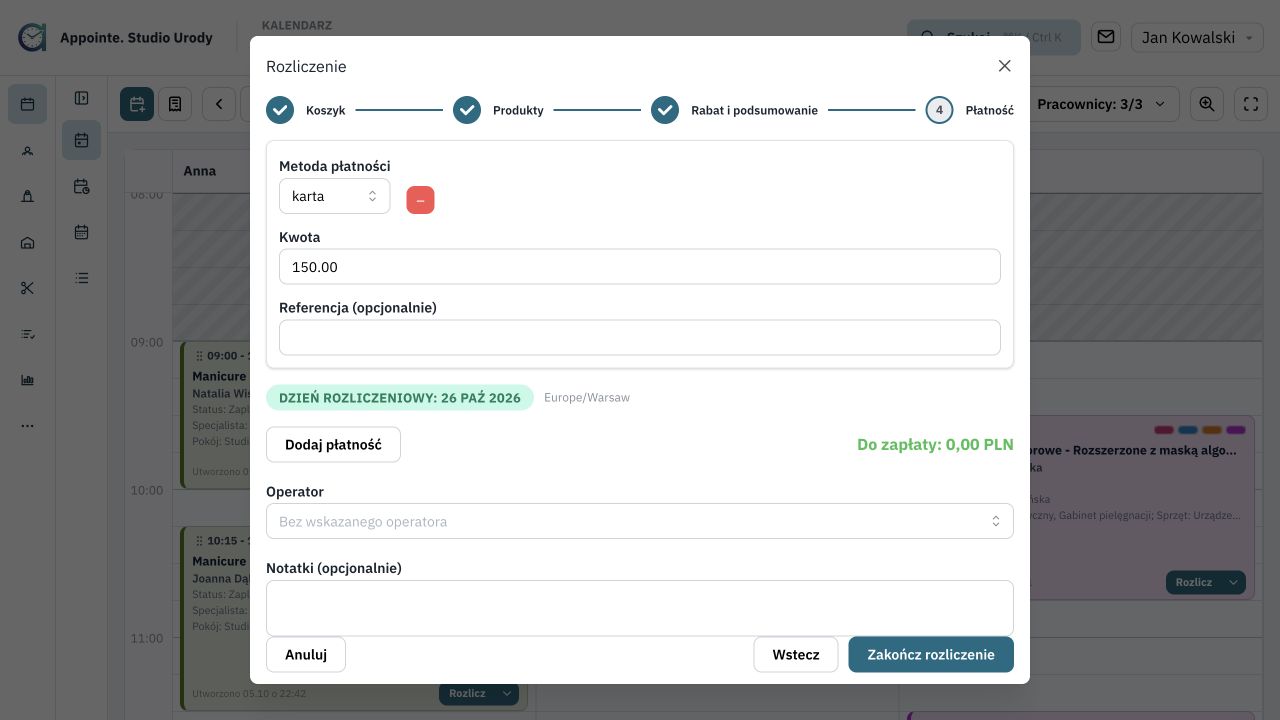Focus the Referencja (opcjonalnie) input field
Viewport: 1280px width, 720px height.
[x=640, y=337]
